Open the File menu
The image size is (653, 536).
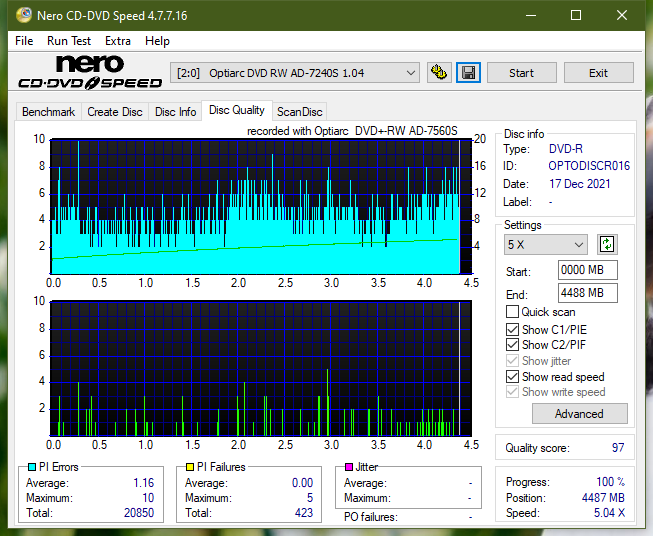pos(24,41)
